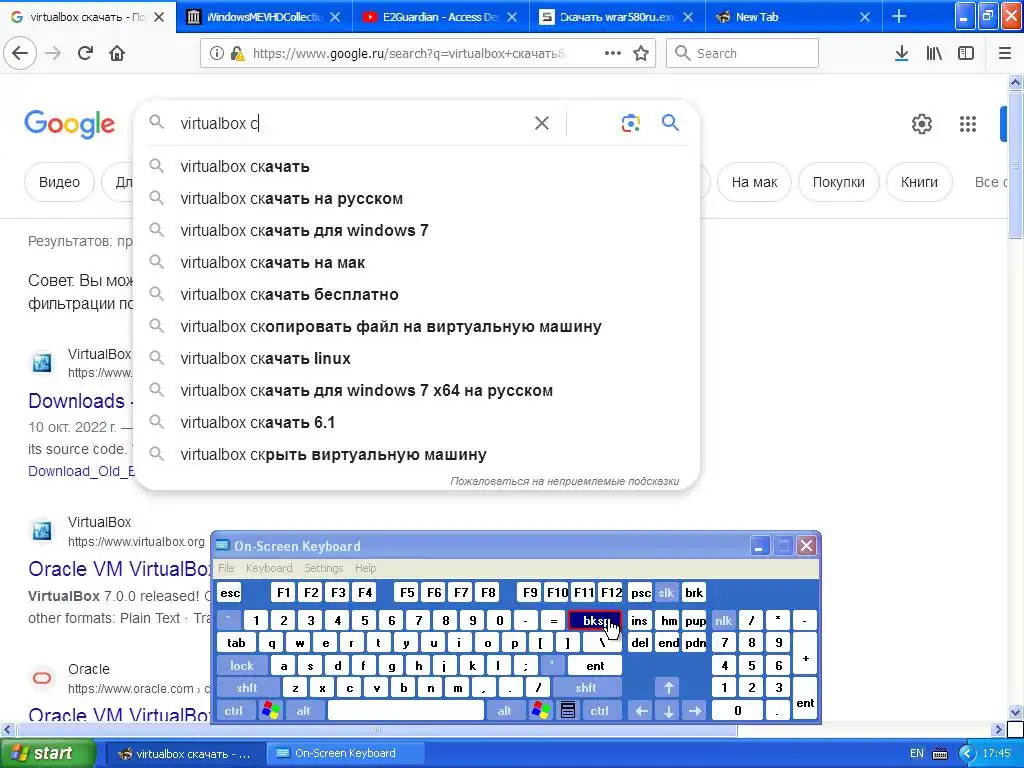This screenshot has width=1024, height=768.
Task: Go back to the previous page
Action: (x=20, y=54)
